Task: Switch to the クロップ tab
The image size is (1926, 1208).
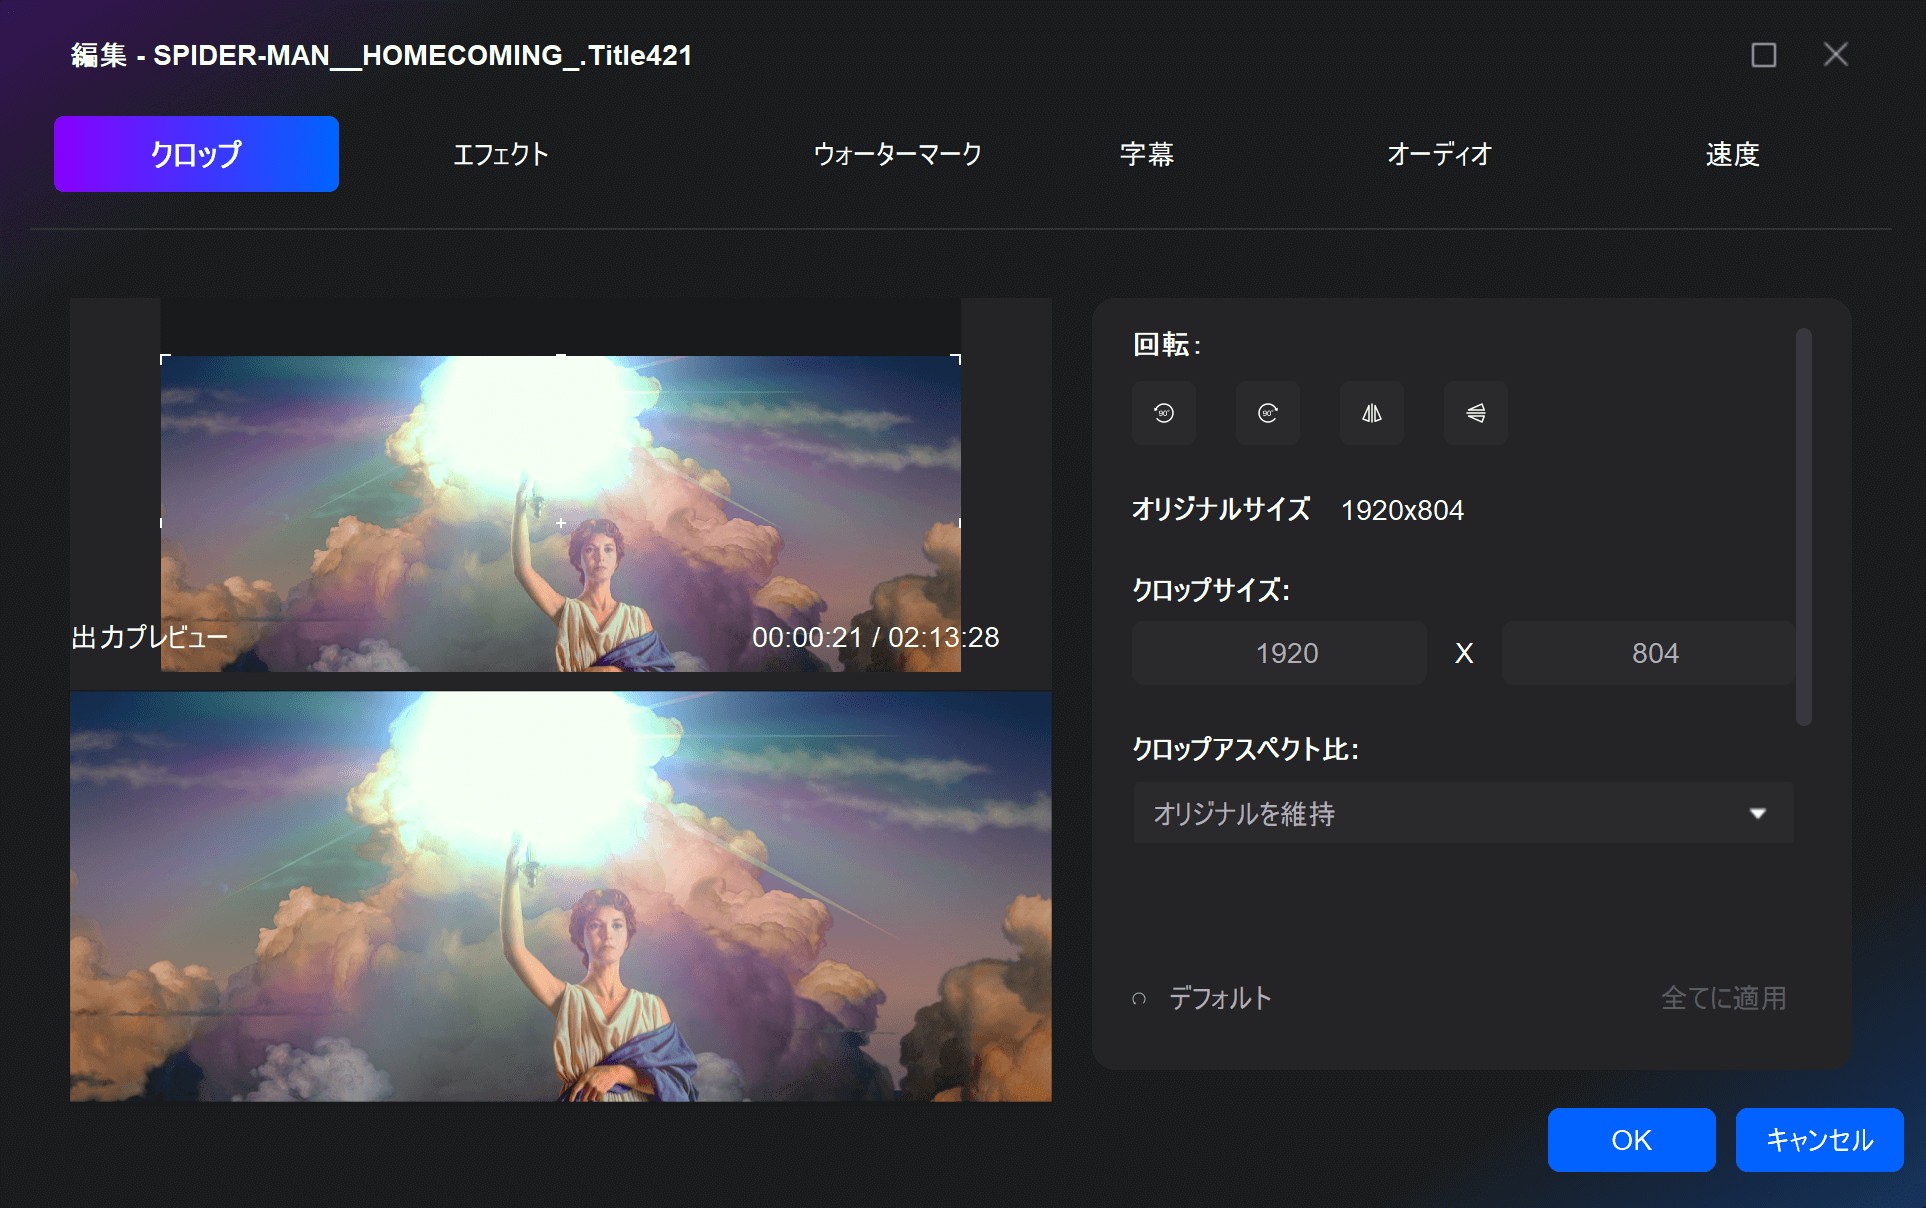Action: point(196,154)
